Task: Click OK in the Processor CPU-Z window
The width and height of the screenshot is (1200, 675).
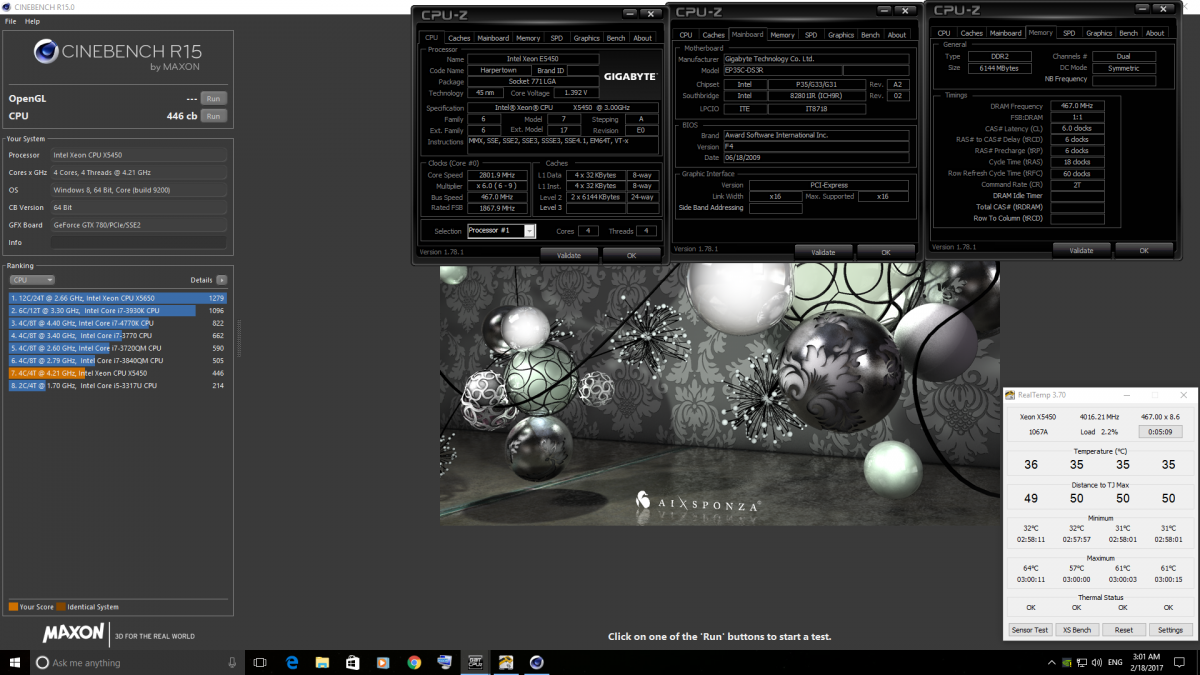Action: pyautogui.click(x=631, y=255)
